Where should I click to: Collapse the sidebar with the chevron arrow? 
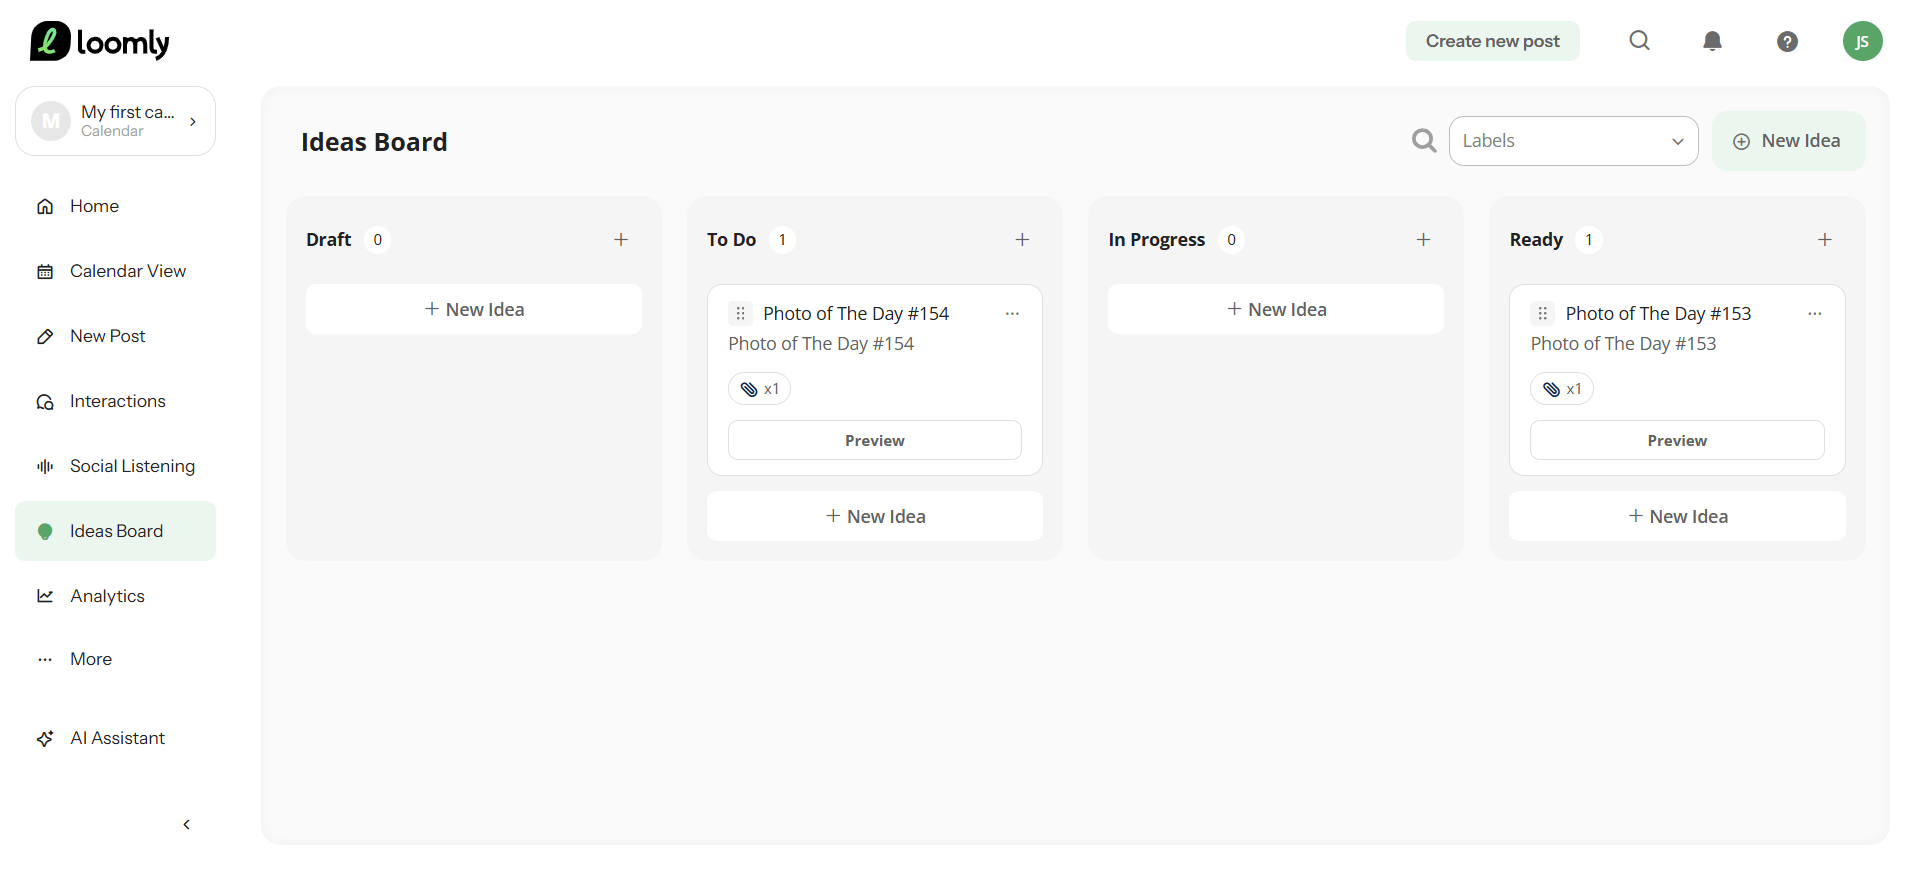186,825
